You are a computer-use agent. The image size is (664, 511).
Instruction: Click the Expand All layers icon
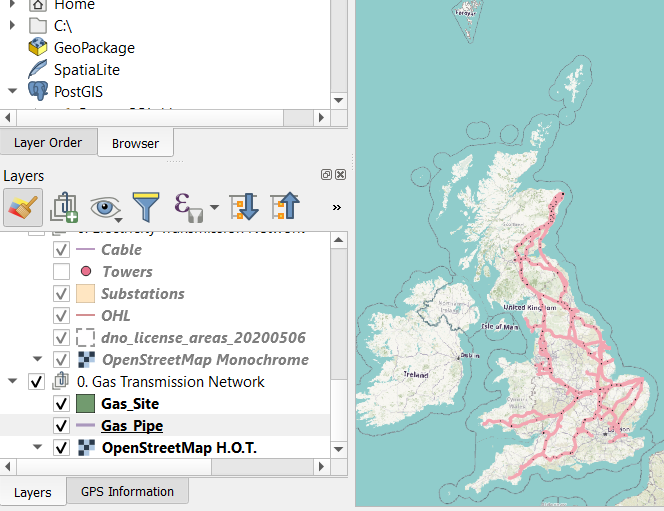coord(244,207)
